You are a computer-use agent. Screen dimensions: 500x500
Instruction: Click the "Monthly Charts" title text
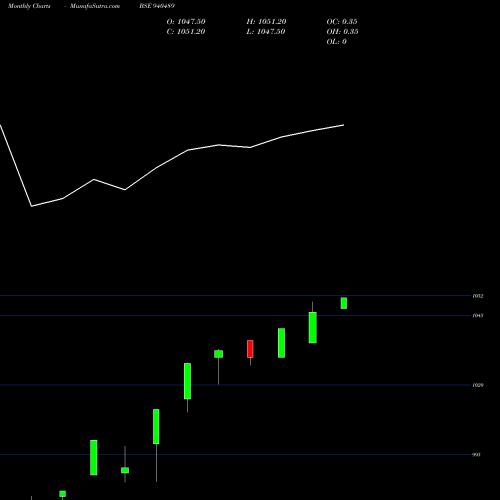[29, 6]
